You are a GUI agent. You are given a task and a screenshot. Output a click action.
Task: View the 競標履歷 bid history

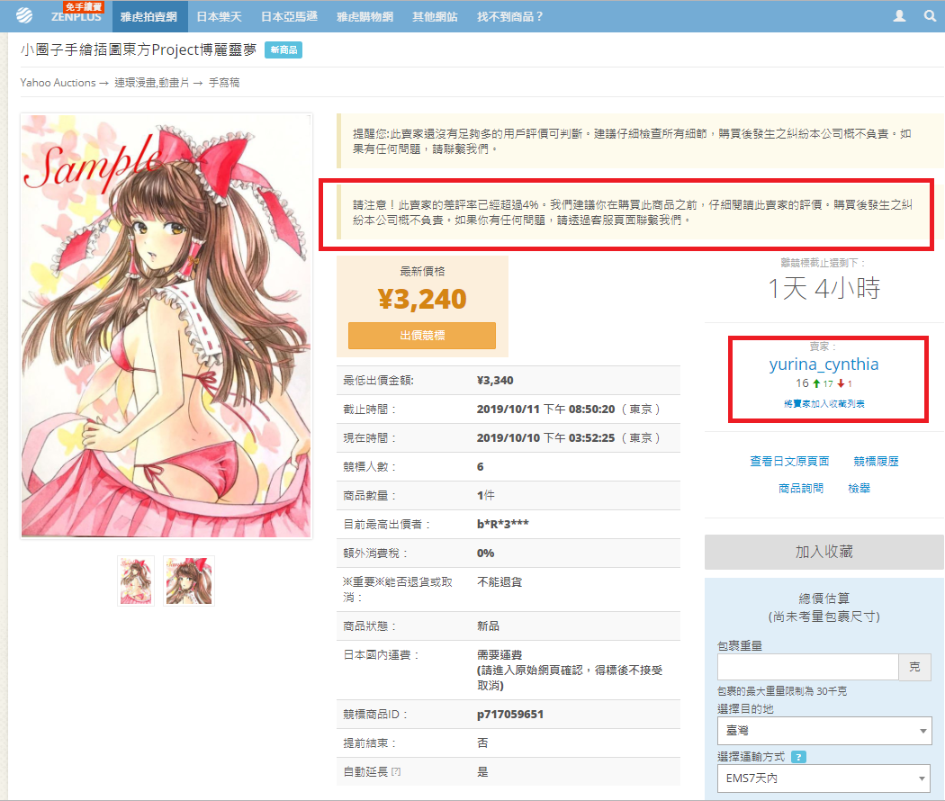click(x=876, y=461)
